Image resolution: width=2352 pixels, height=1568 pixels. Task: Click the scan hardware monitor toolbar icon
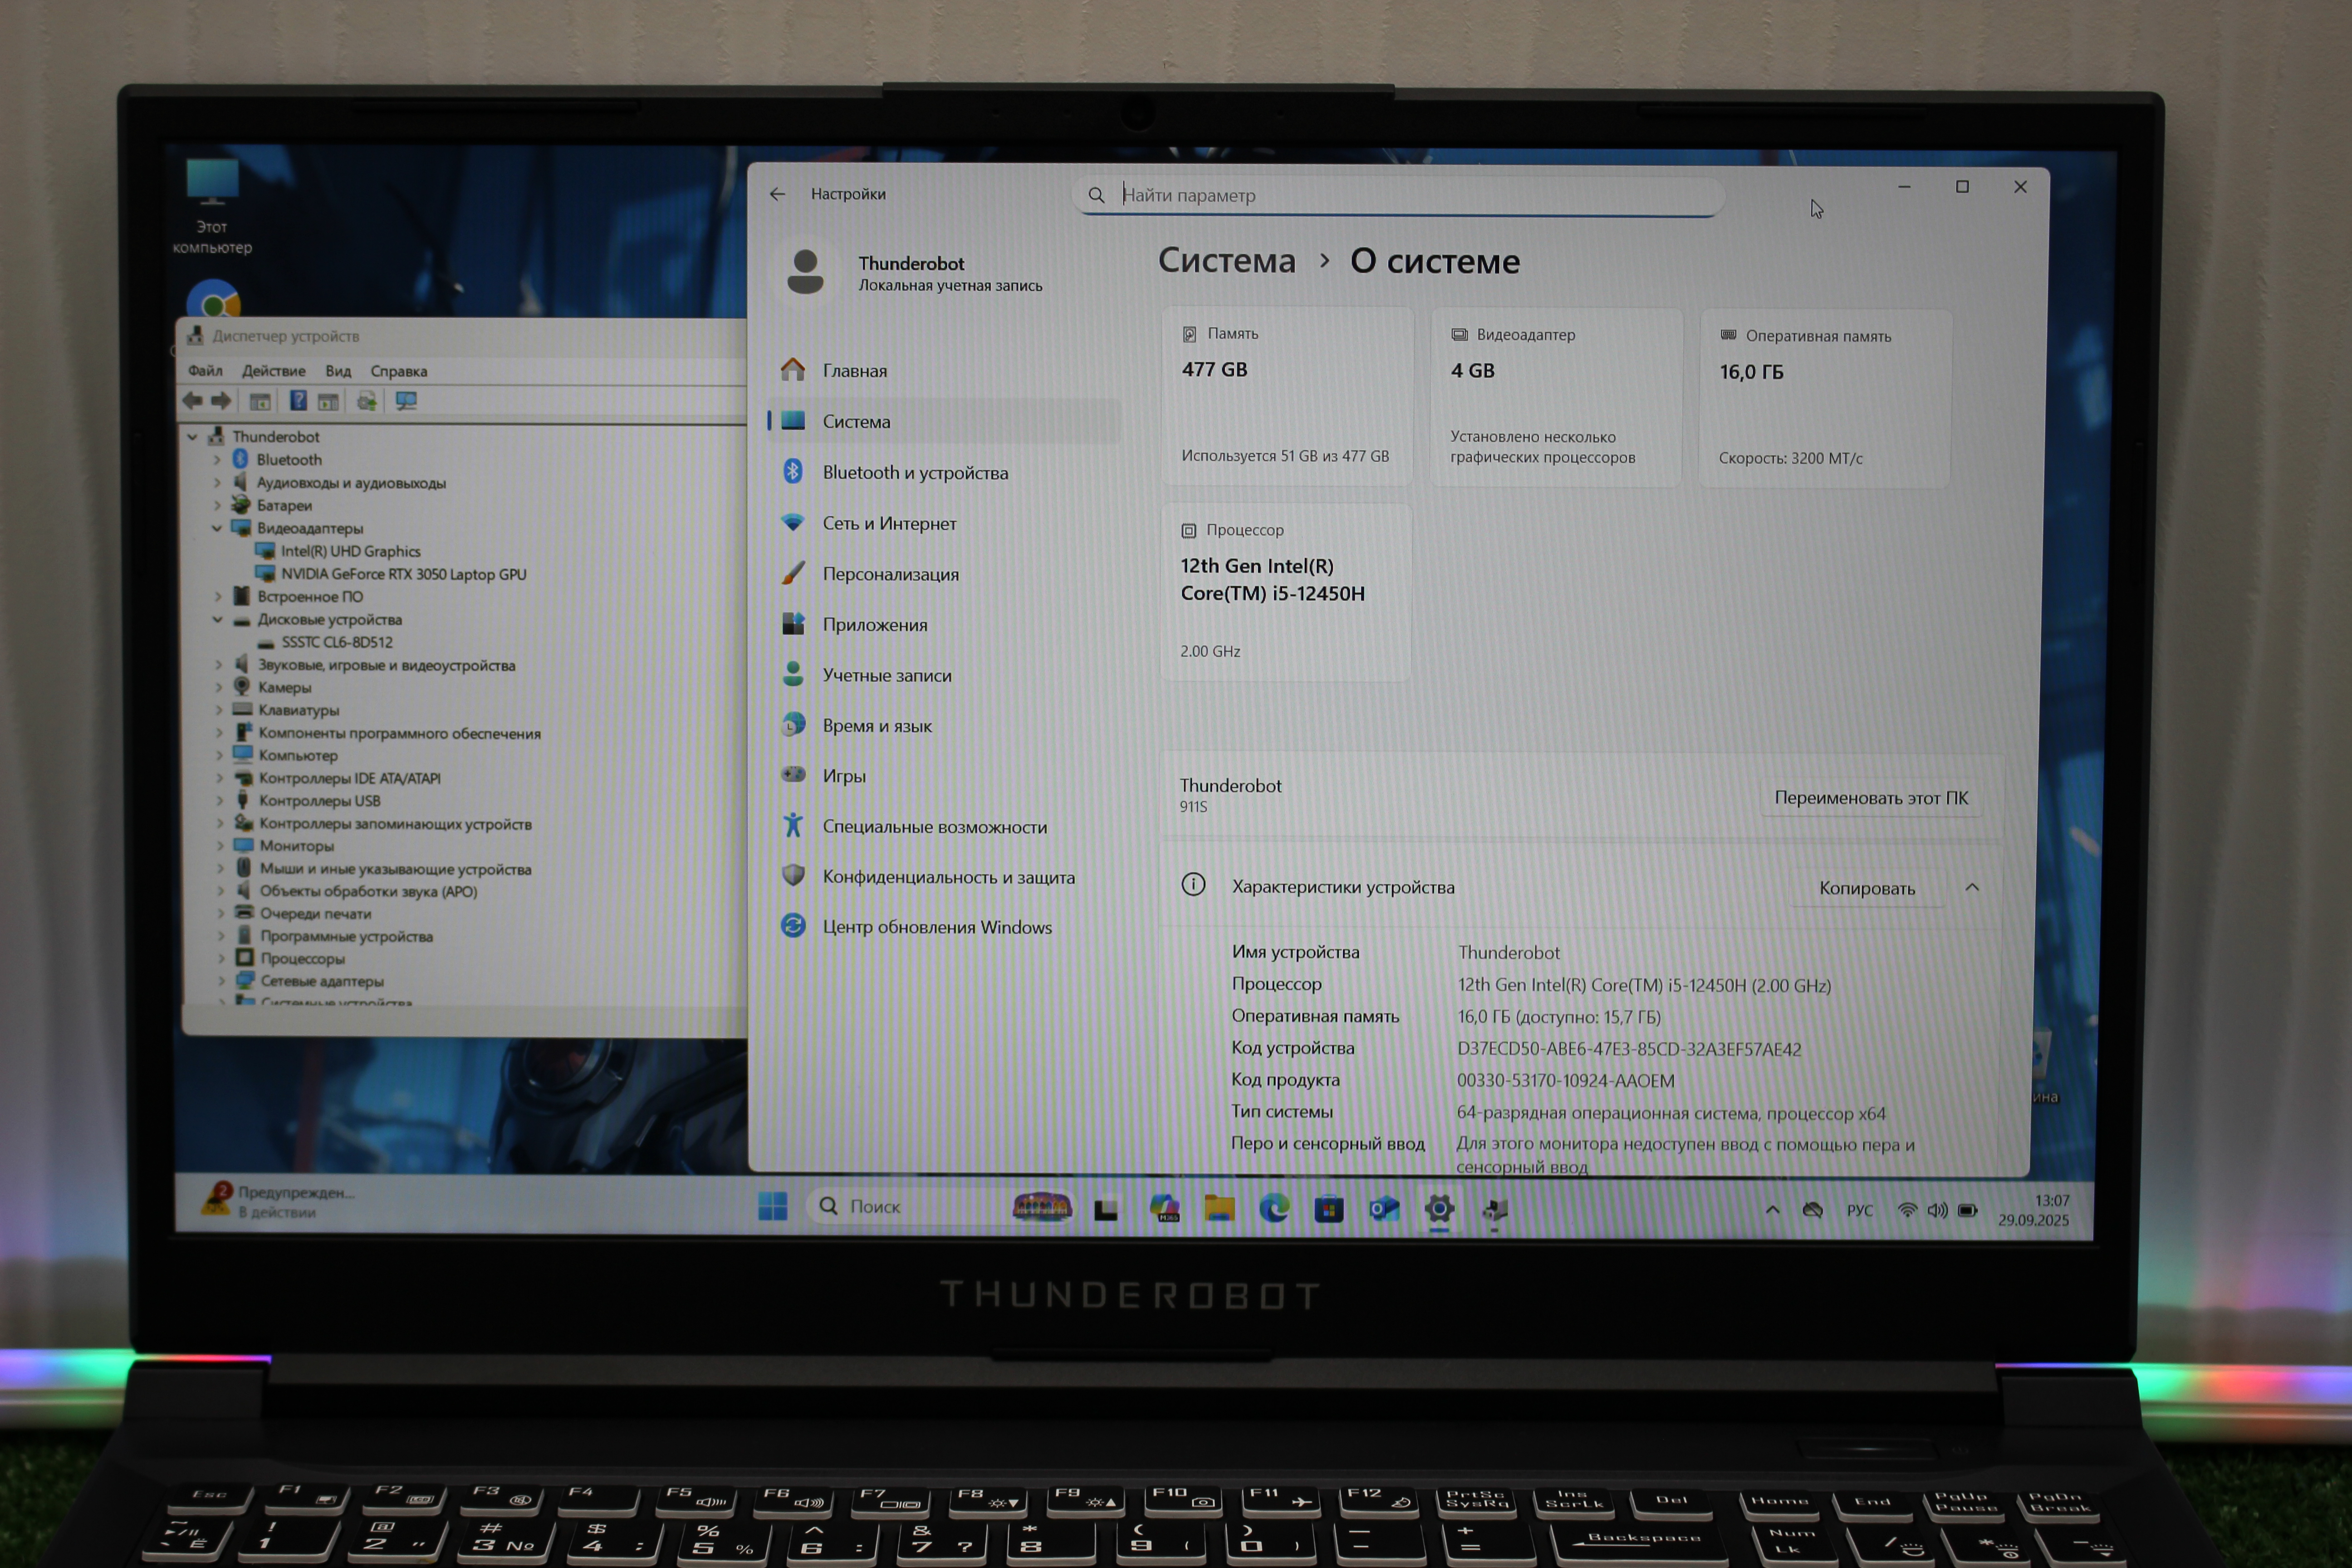406,401
